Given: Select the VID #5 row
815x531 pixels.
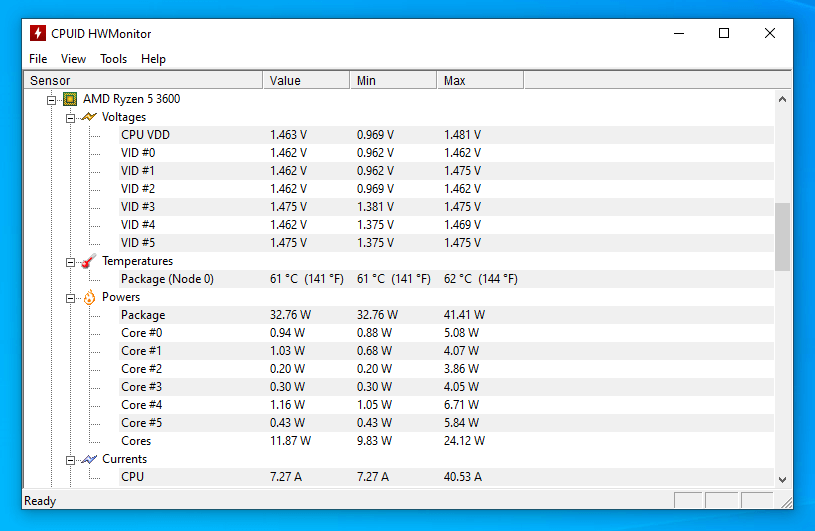Looking at the screenshot, I should pos(446,243).
